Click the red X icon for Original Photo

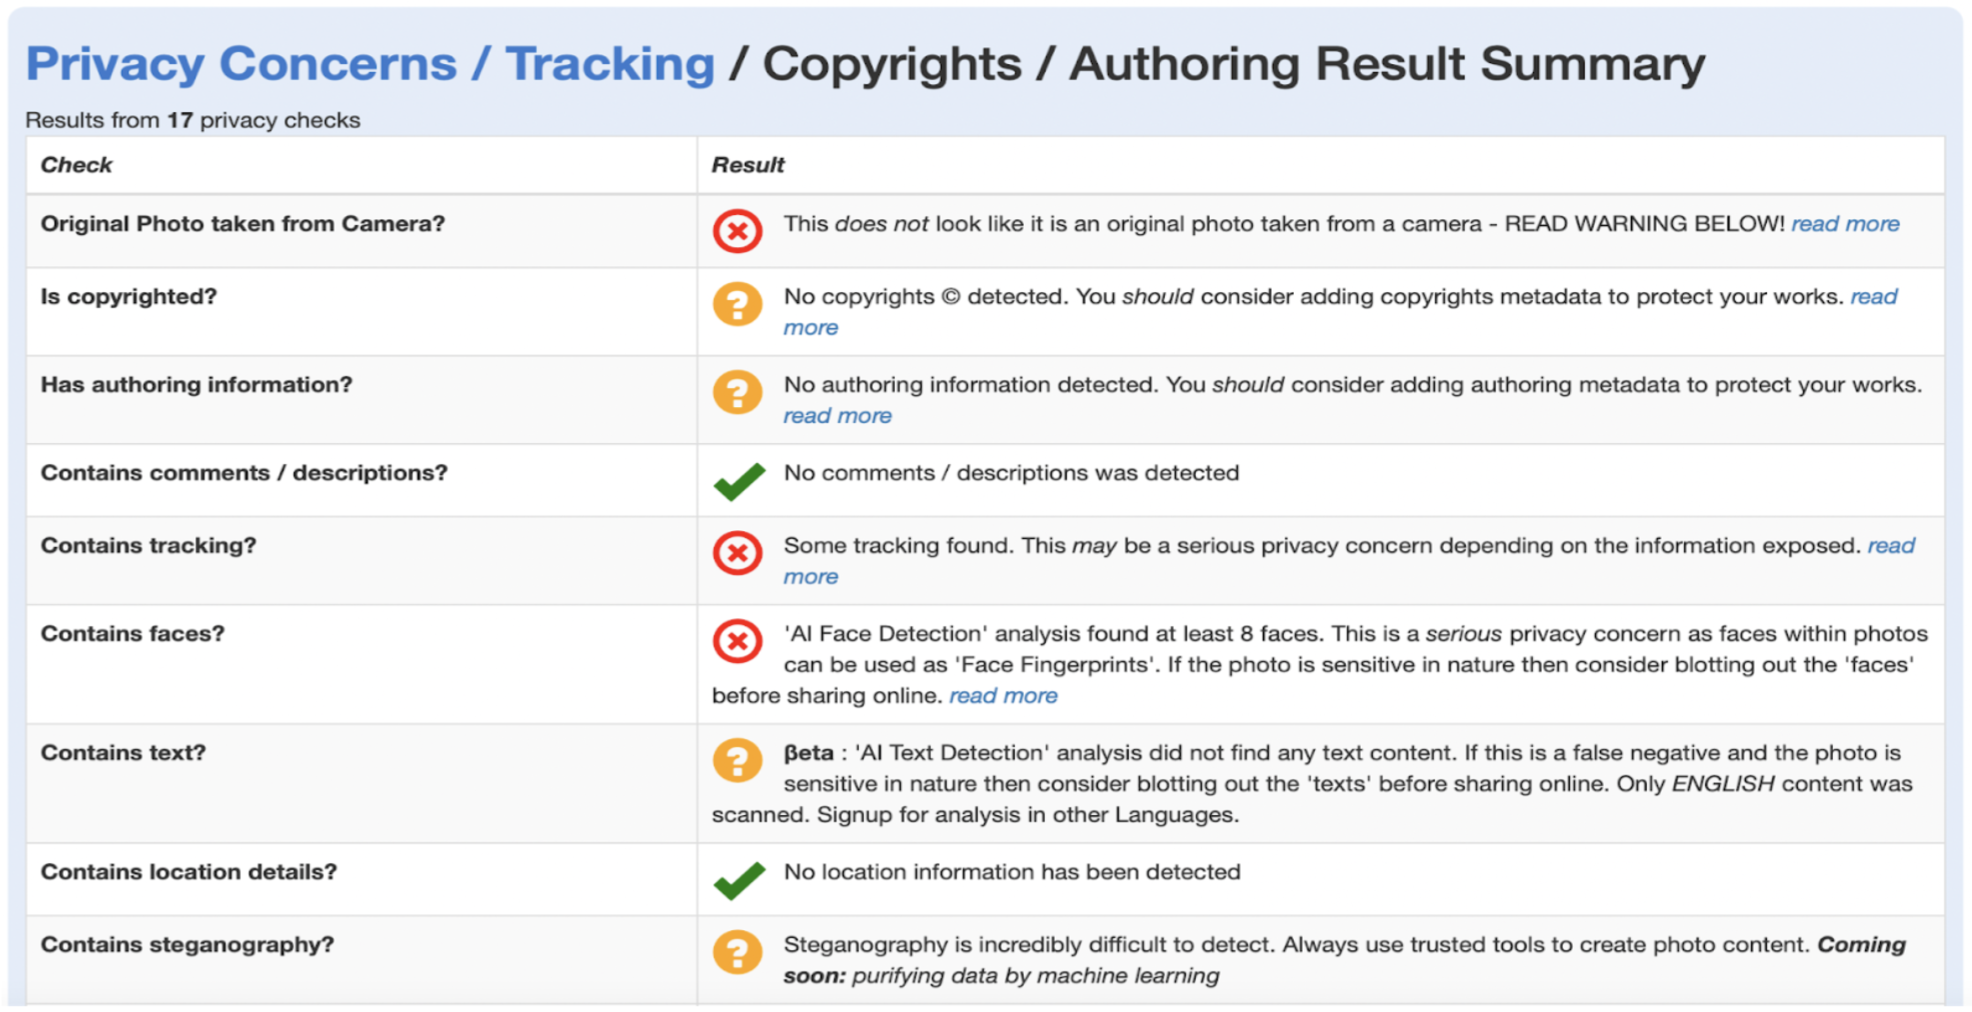(x=738, y=231)
